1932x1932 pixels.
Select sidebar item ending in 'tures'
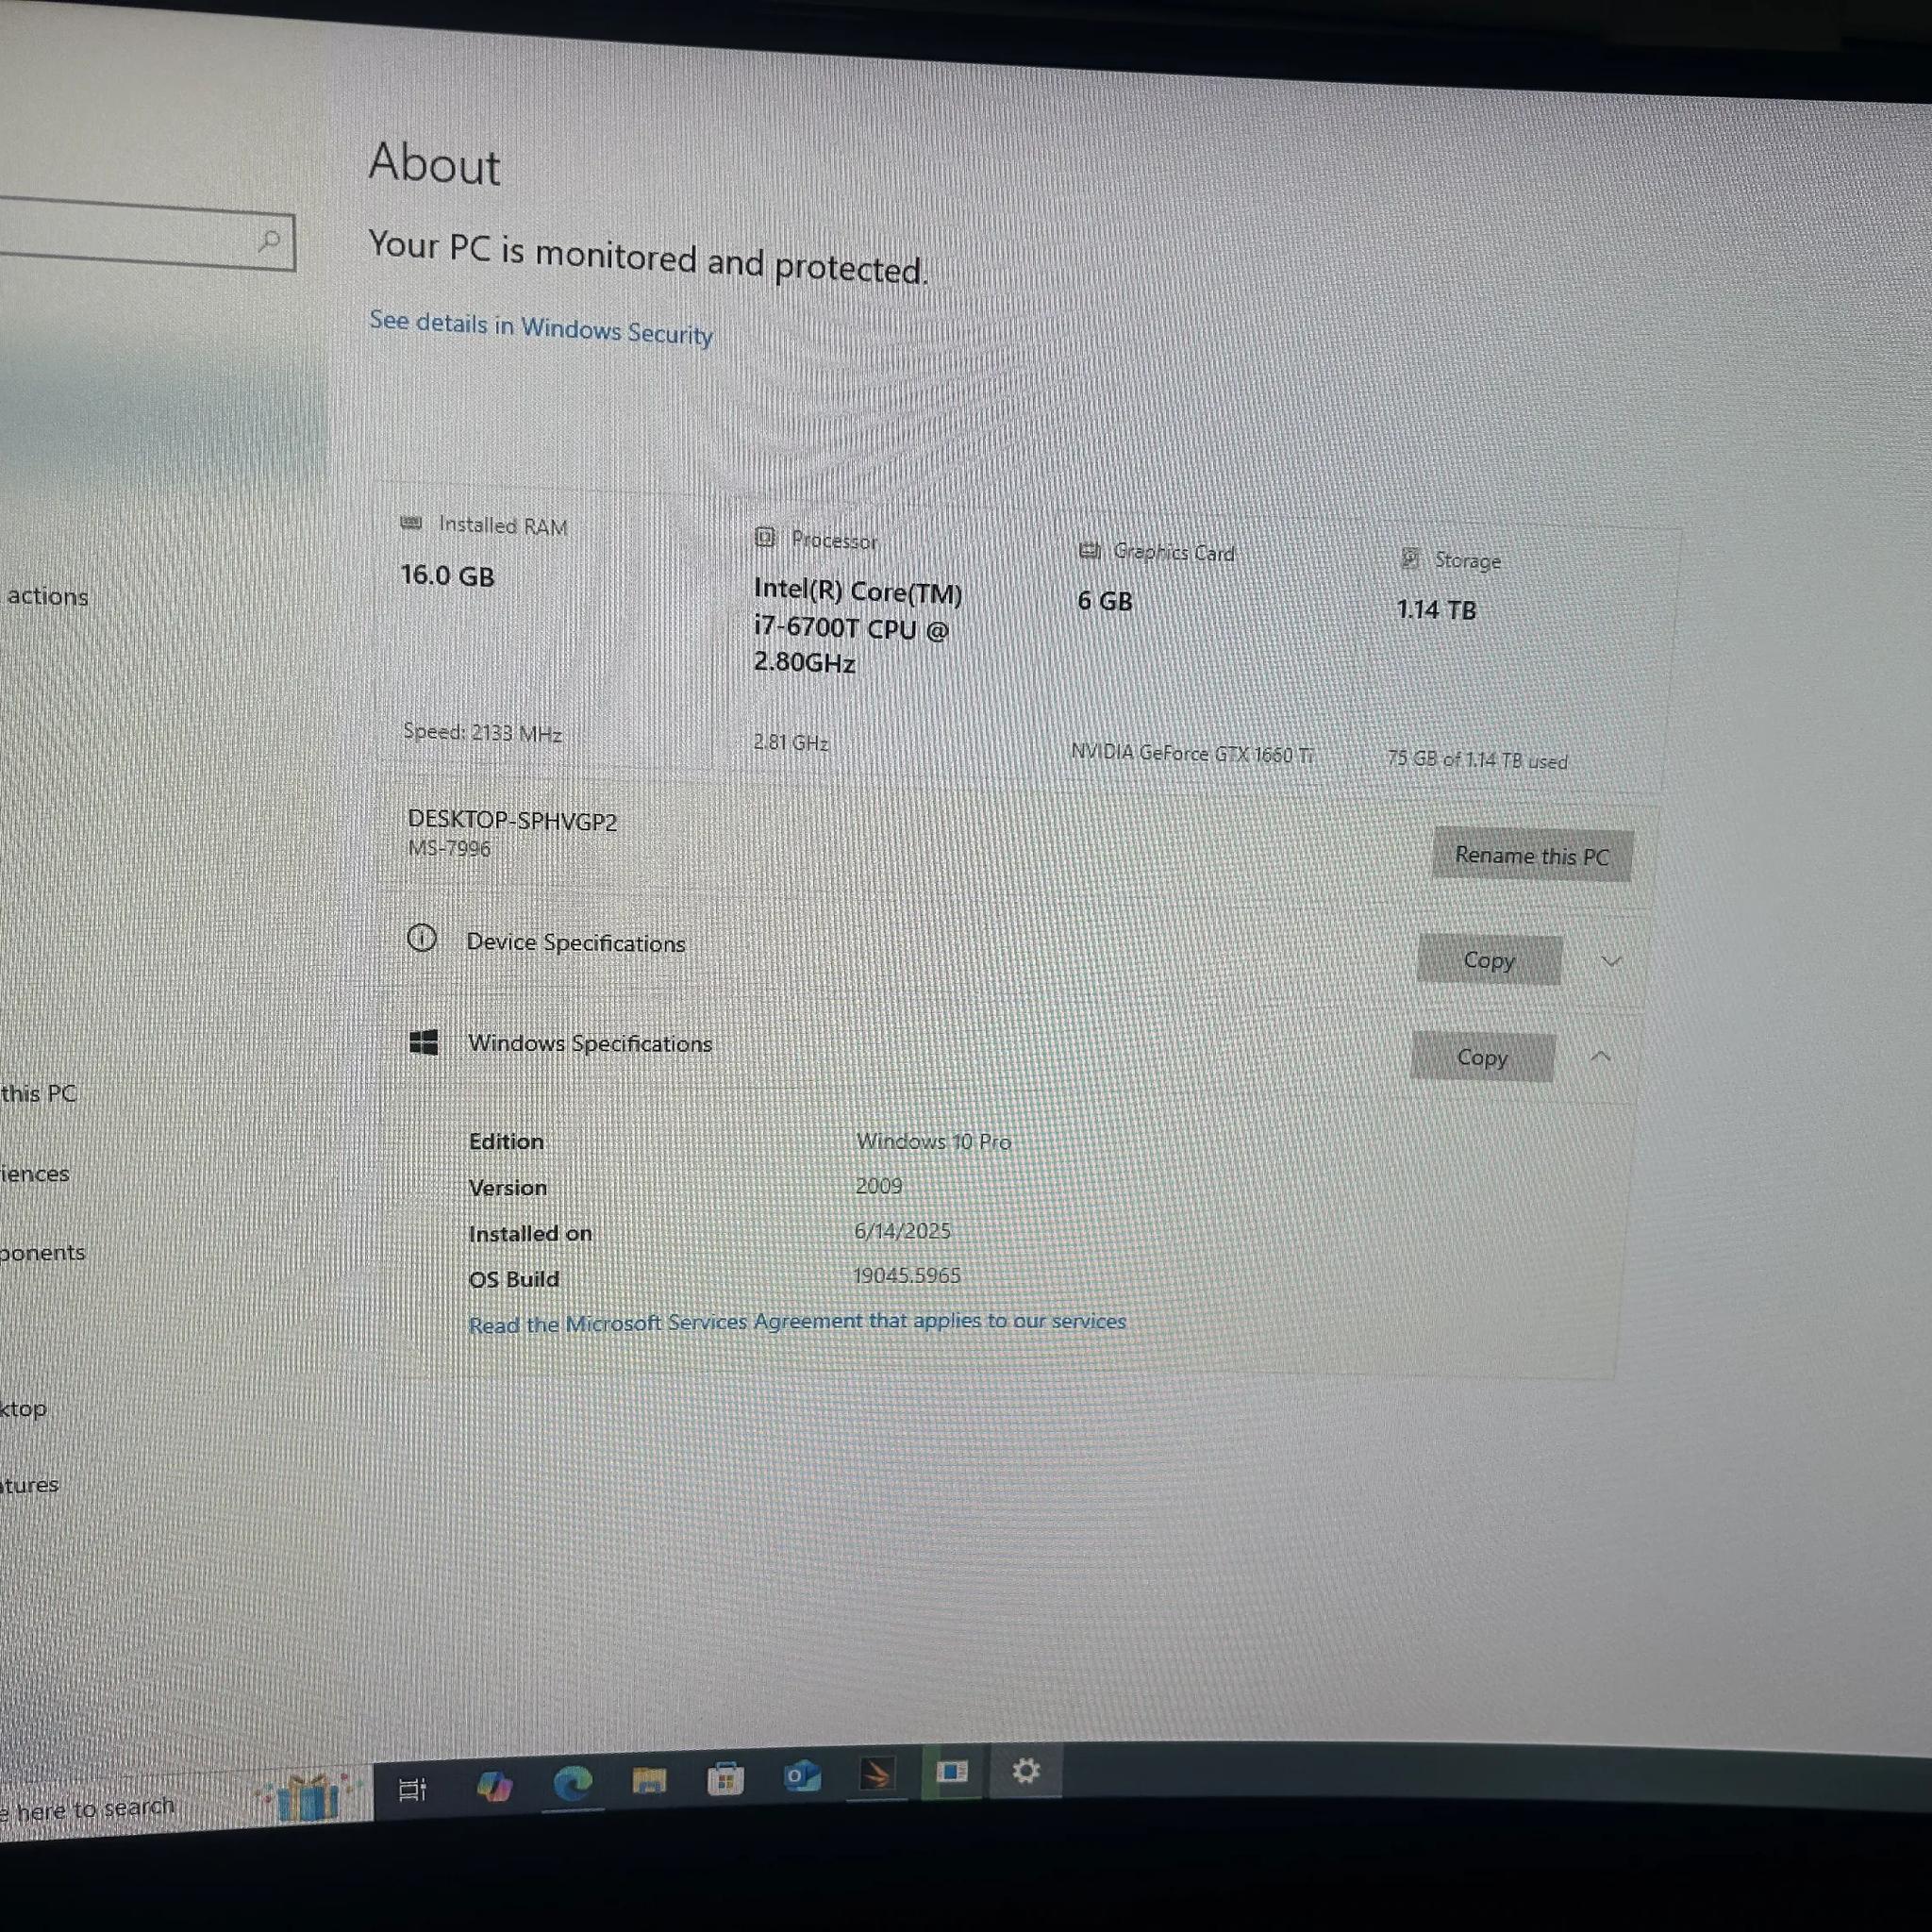pos(30,1485)
